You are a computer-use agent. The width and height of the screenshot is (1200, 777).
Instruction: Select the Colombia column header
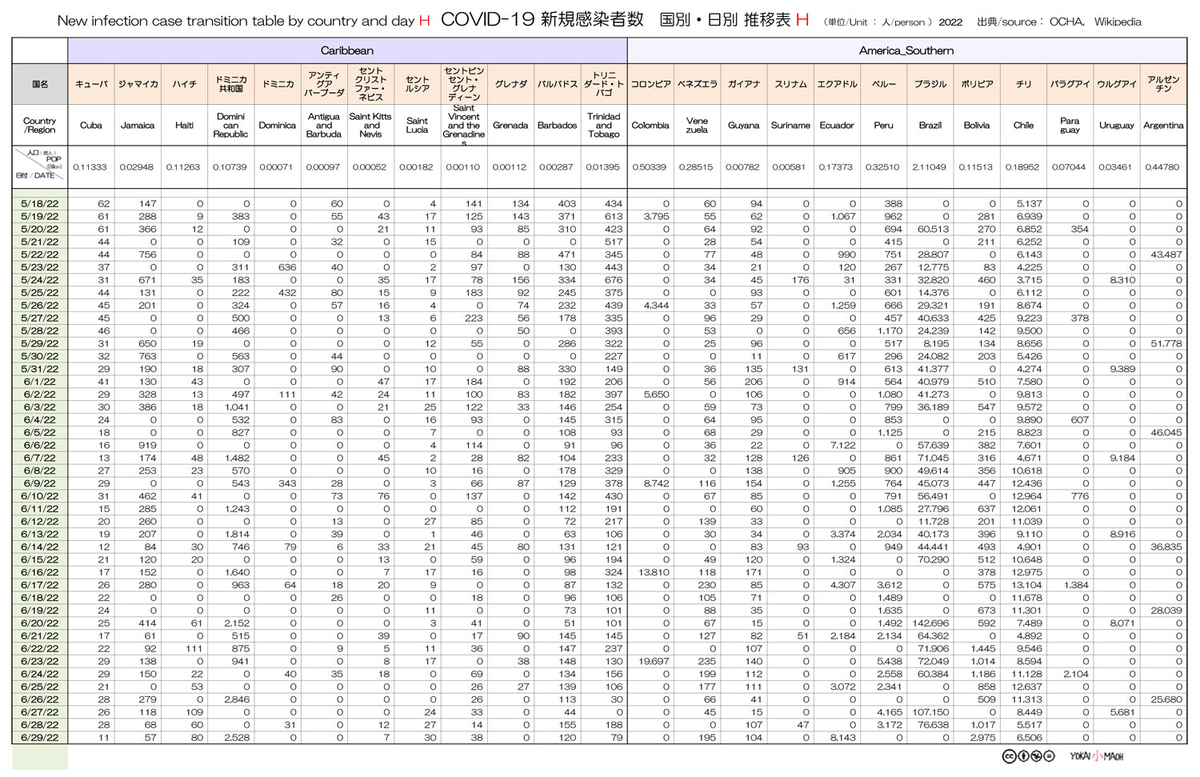click(x=651, y=125)
